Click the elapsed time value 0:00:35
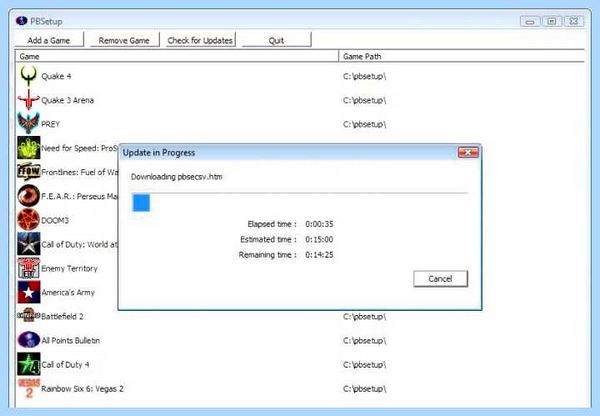 click(x=319, y=224)
